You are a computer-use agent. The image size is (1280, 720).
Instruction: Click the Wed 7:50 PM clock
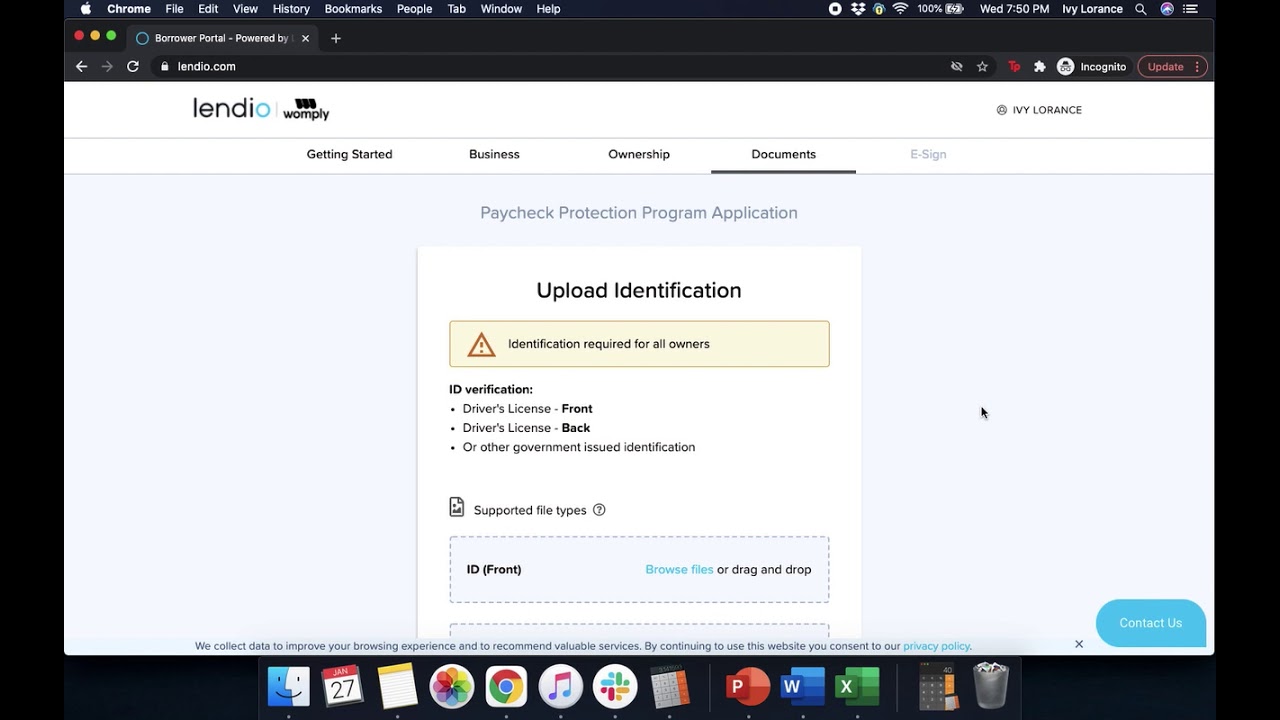pos(1014,9)
